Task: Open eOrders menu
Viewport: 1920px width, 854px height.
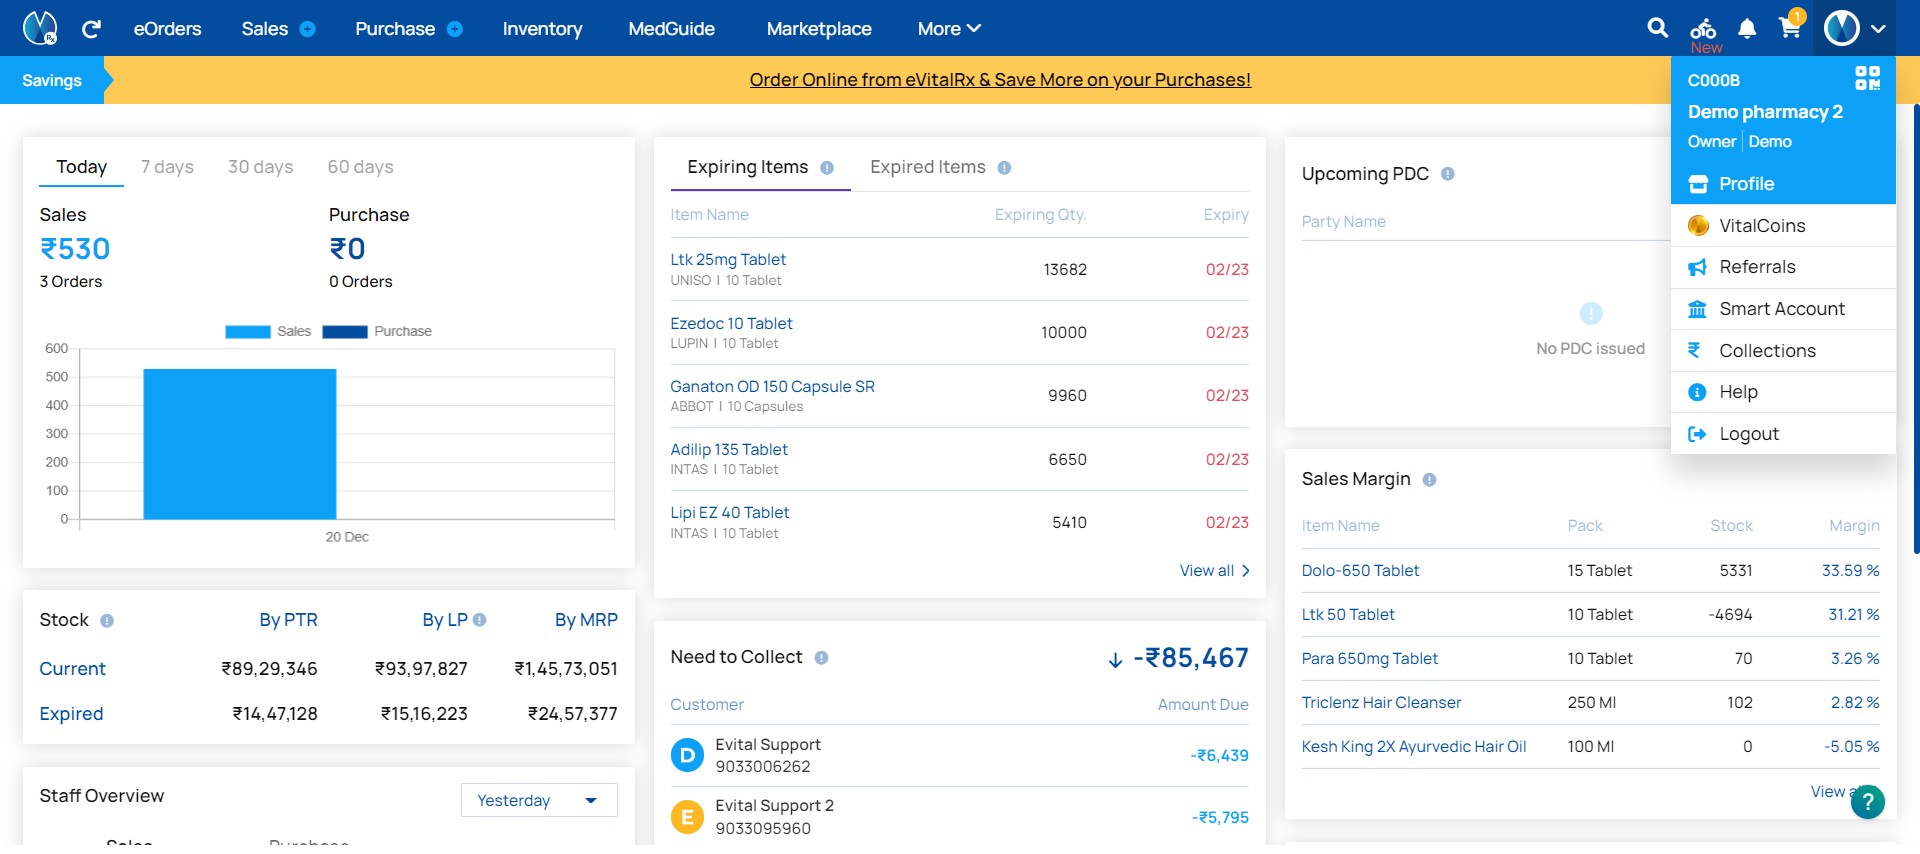Action: (167, 29)
